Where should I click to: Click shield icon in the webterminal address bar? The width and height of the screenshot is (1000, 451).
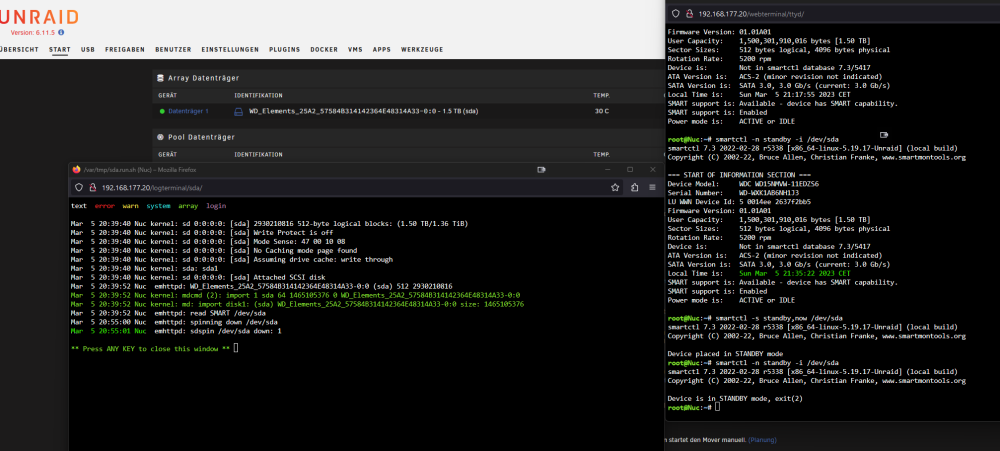click(676, 13)
